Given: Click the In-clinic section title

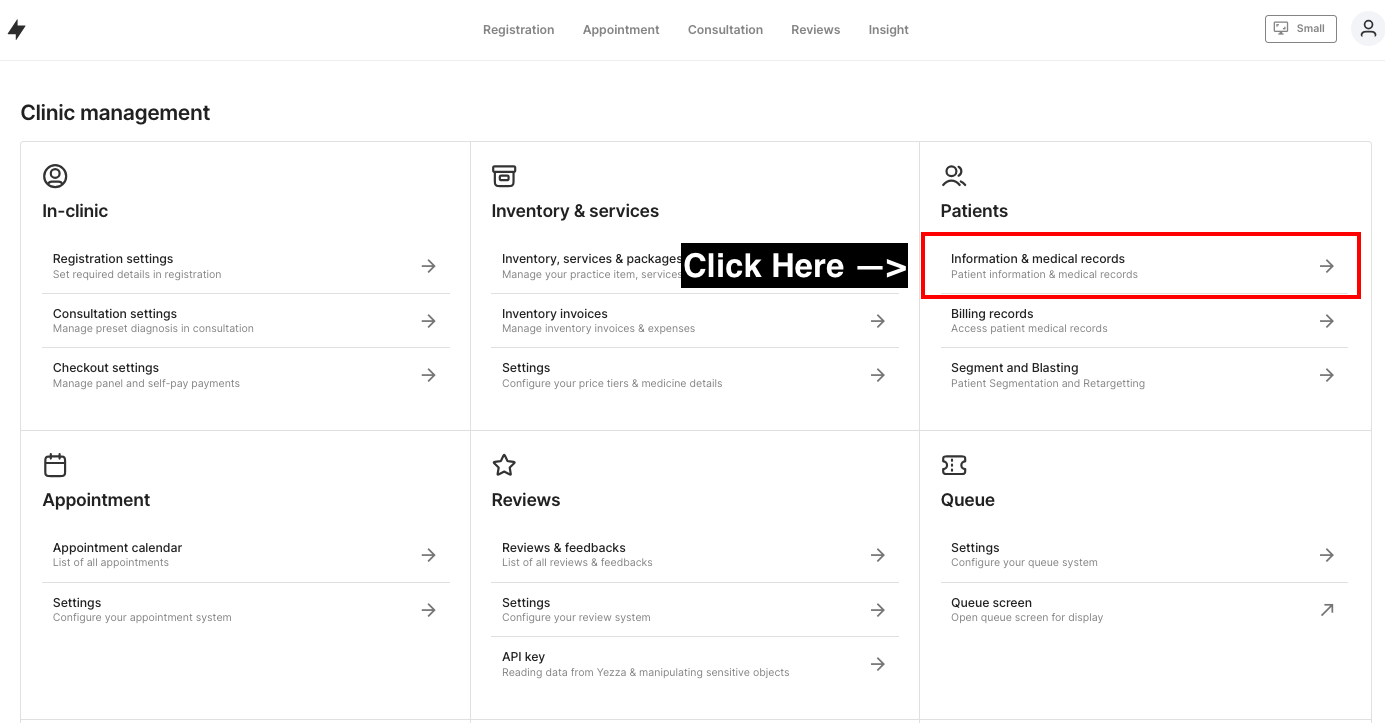Looking at the screenshot, I should pyautogui.click(x=75, y=211).
